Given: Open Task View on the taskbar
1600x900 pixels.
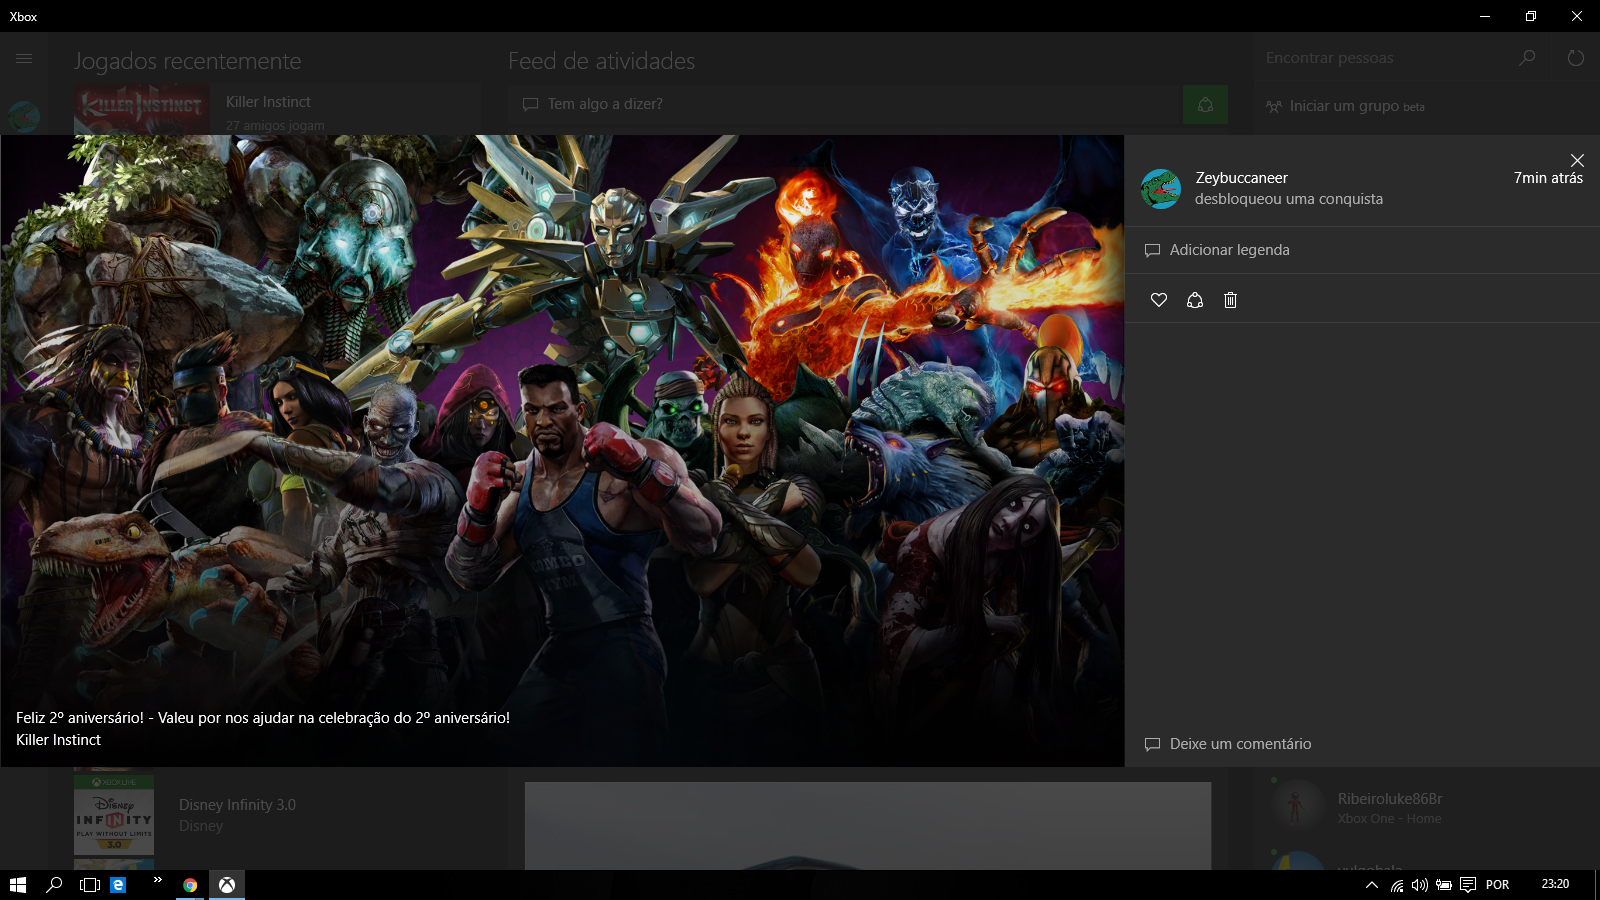Looking at the screenshot, I should coord(90,885).
